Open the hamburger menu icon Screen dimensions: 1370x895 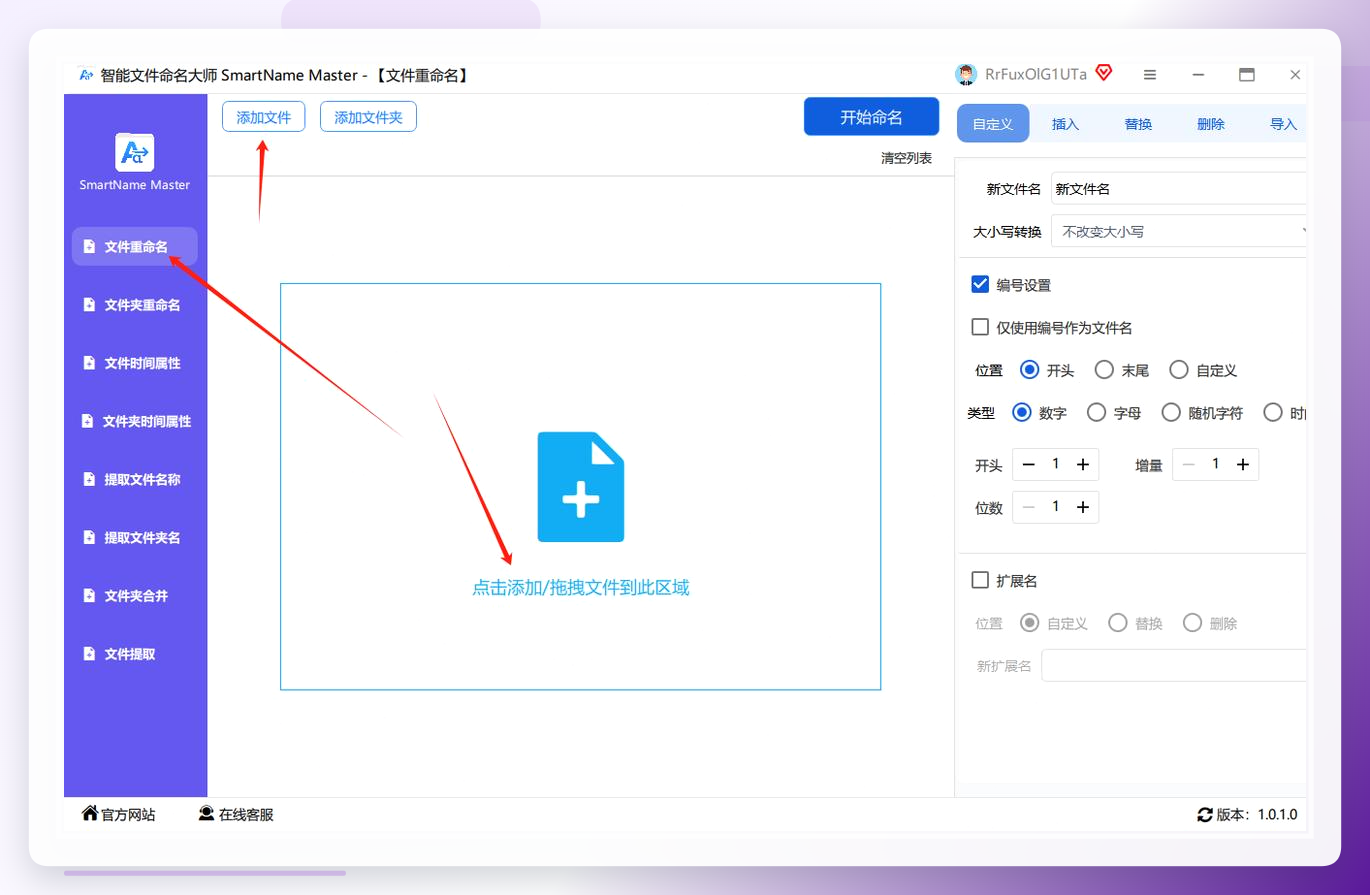[1150, 75]
